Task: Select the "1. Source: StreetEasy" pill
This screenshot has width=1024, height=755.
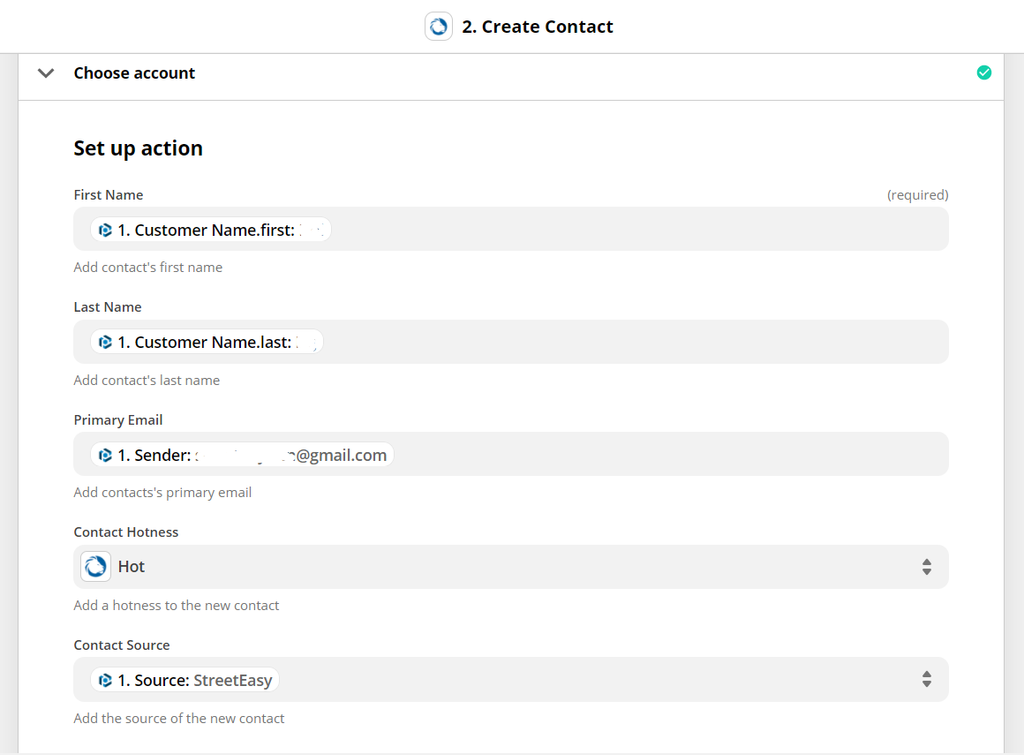Action: click(x=185, y=679)
